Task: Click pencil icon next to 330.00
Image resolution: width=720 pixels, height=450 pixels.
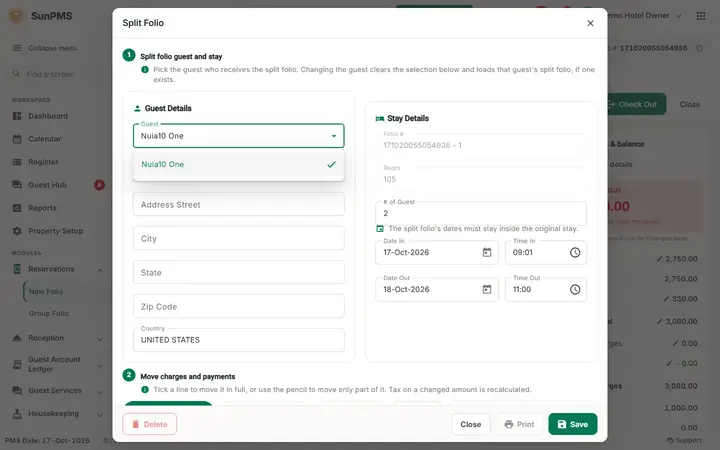Action: (x=666, y=299)
